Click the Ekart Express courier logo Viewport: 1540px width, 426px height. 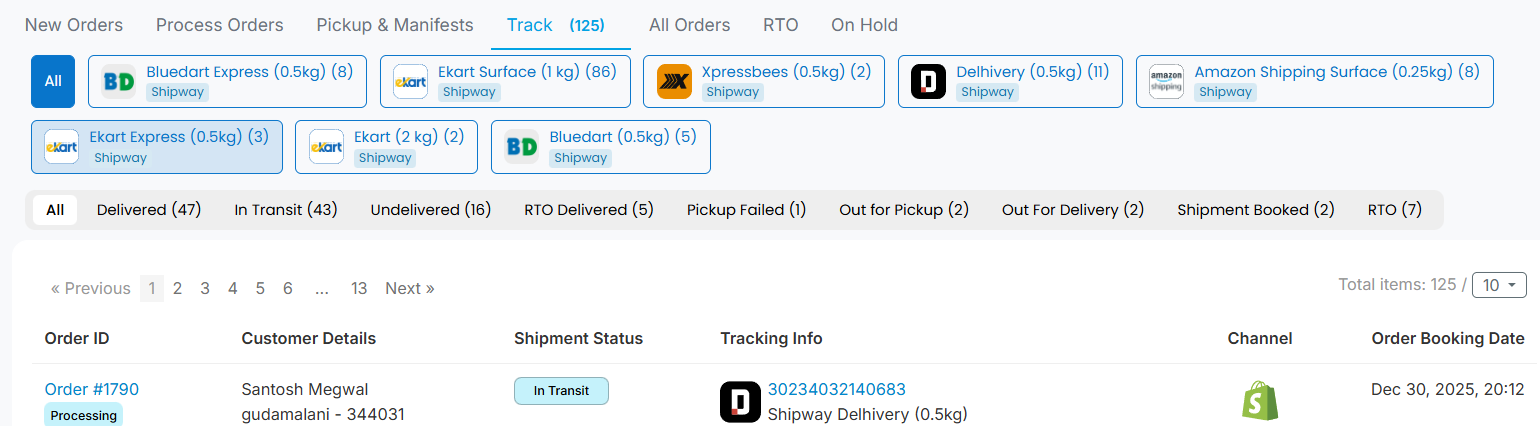click(62, 147)
